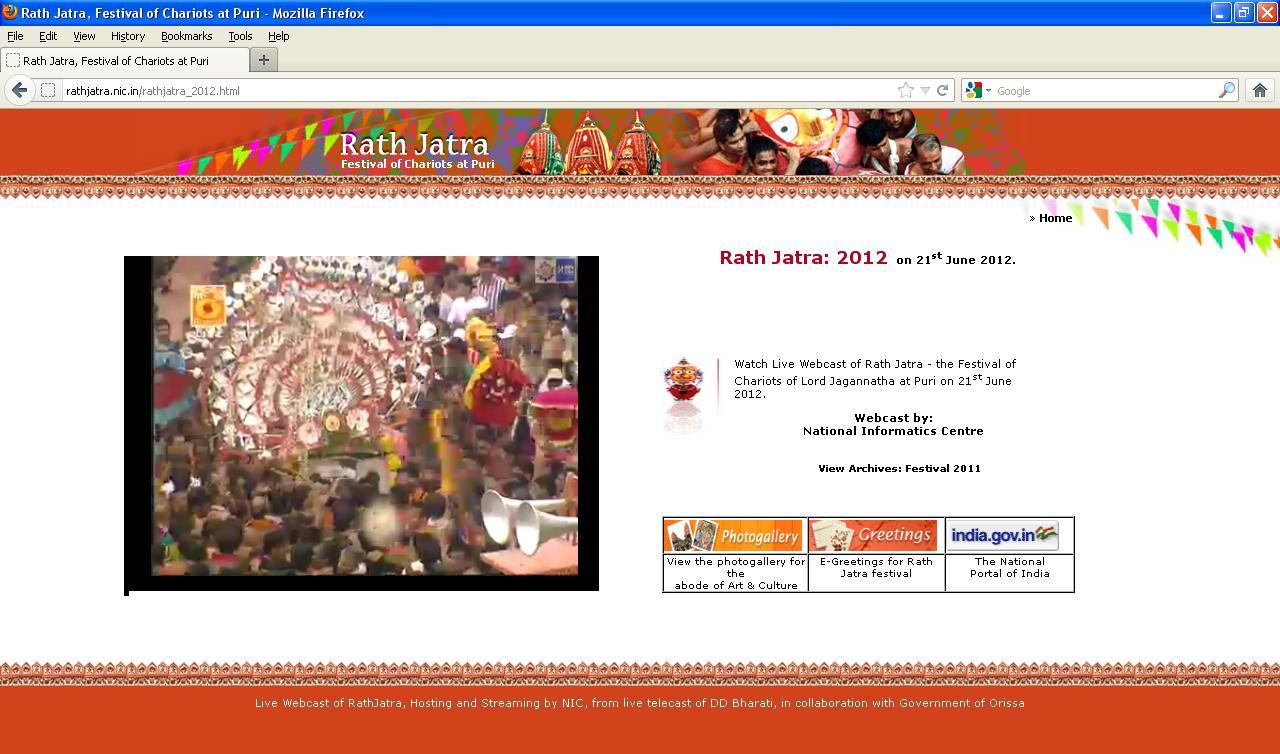Click the Firefox icon in the title bar

coord(10,12)
